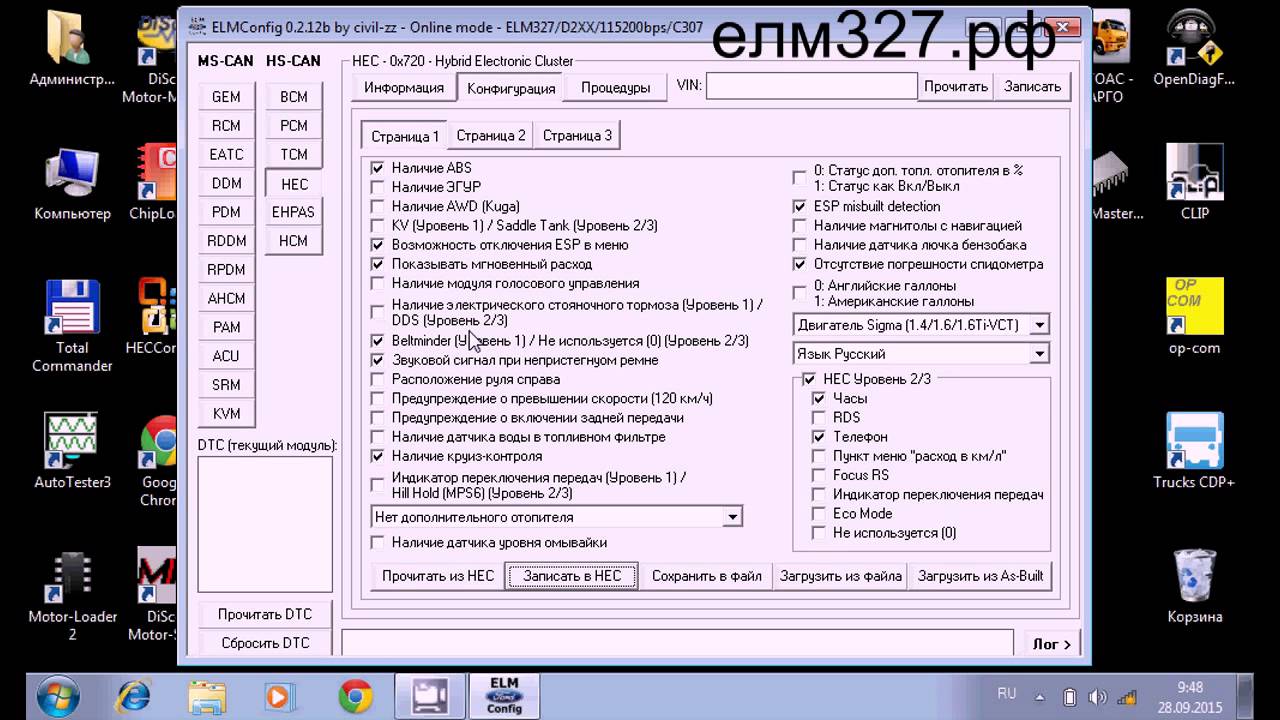Select the BCM module button
1280x720 pixels.
coord(294,97)
